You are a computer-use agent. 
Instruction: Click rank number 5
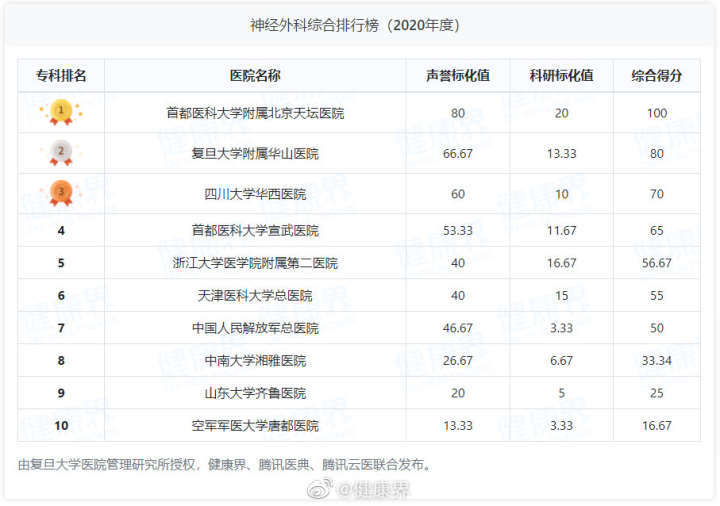point(61,263)
